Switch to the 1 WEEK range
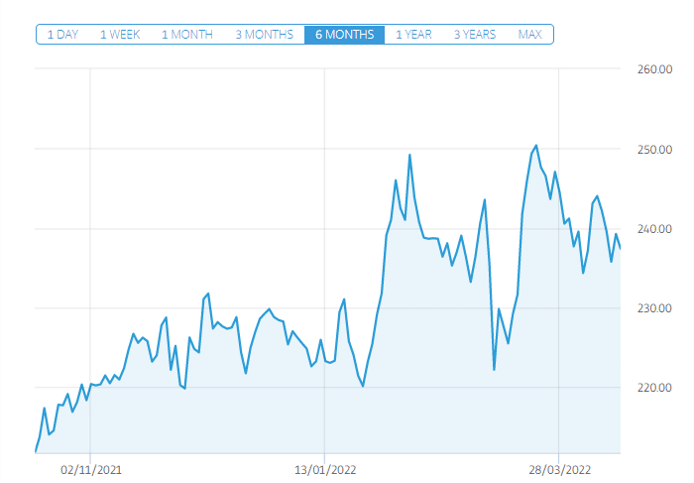 pos(120,35)
